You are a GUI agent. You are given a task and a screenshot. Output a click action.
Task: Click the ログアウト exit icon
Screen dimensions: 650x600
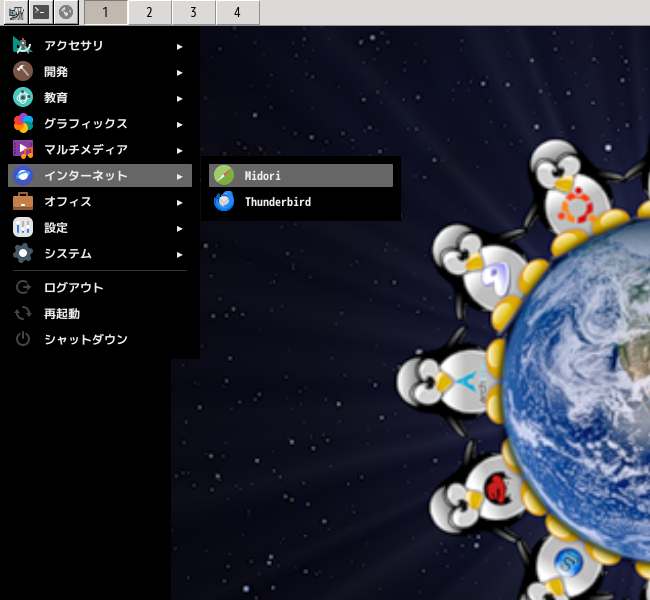pos(23,287)
